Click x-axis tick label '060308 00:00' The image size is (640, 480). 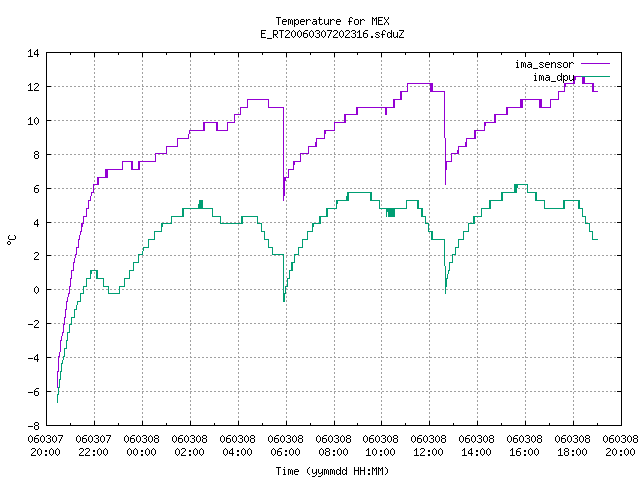click(141, 446)
